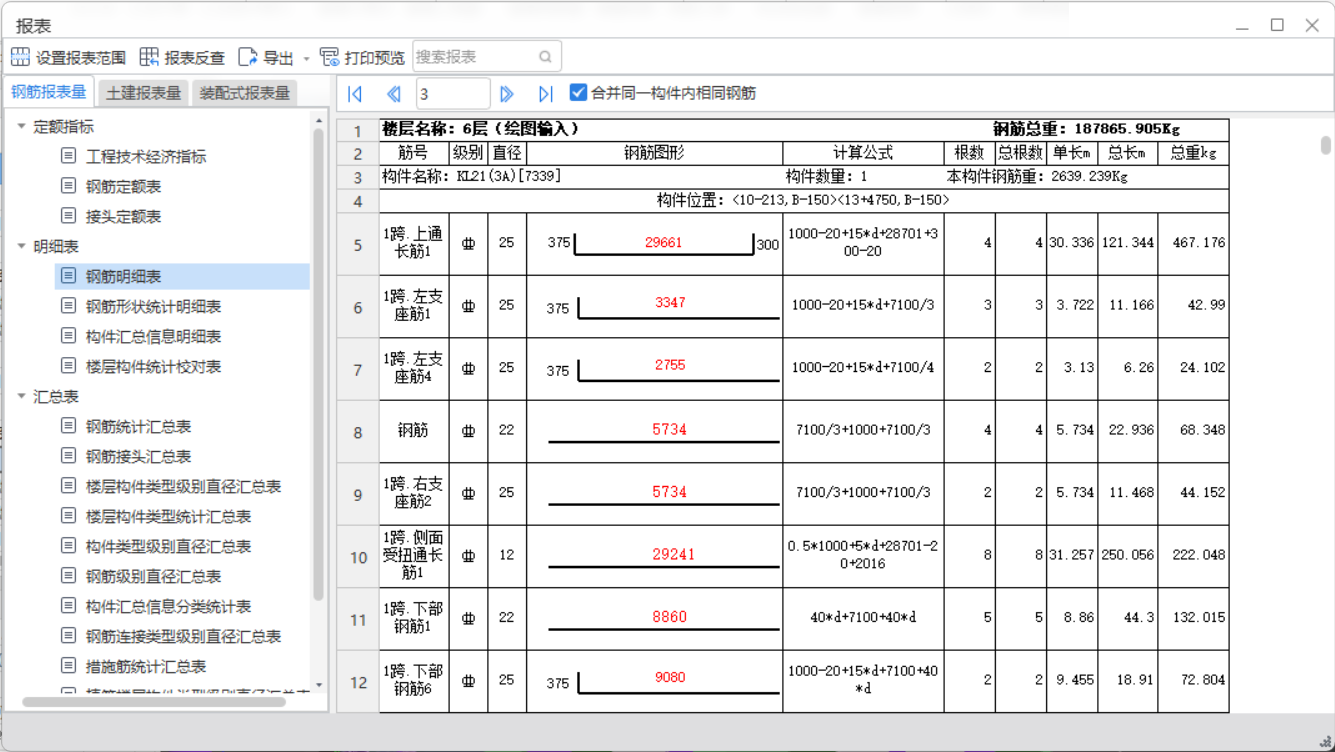Screen dimensions: 1335x752
Task: Click the 钢筋图形 column header
Action: click(654, 153)
